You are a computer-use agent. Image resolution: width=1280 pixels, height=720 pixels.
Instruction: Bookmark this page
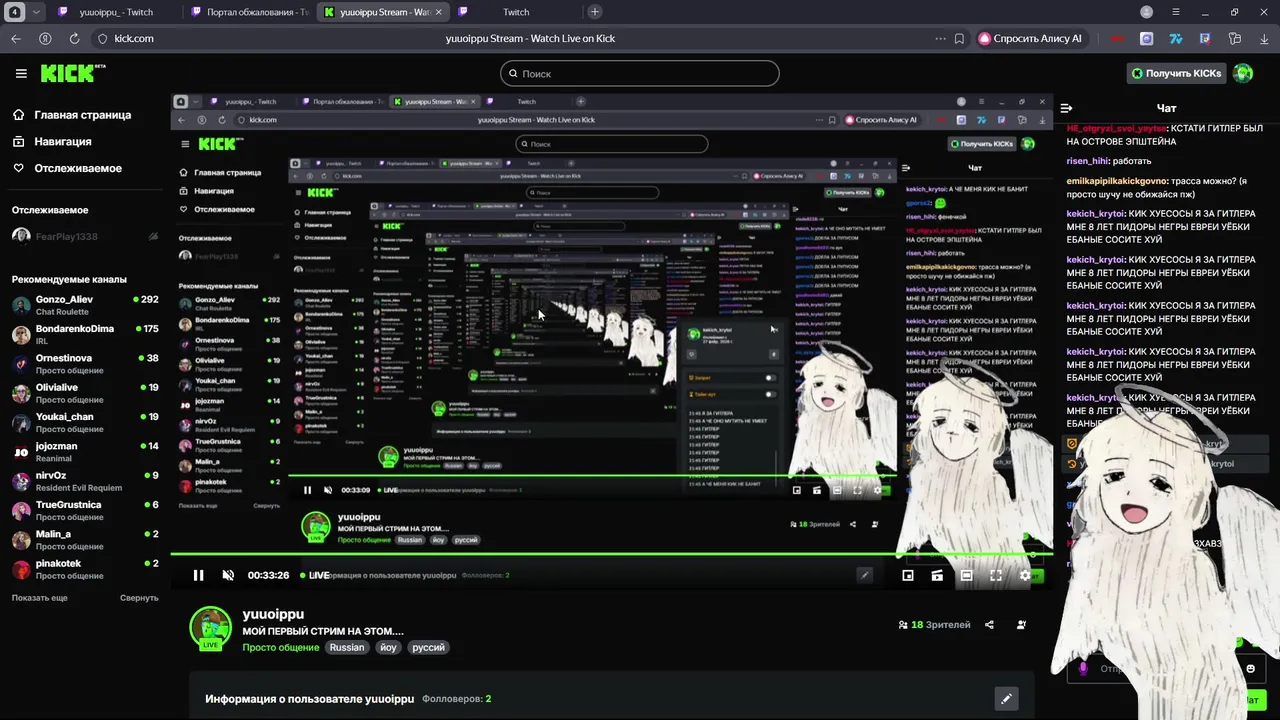coord(959,38)
